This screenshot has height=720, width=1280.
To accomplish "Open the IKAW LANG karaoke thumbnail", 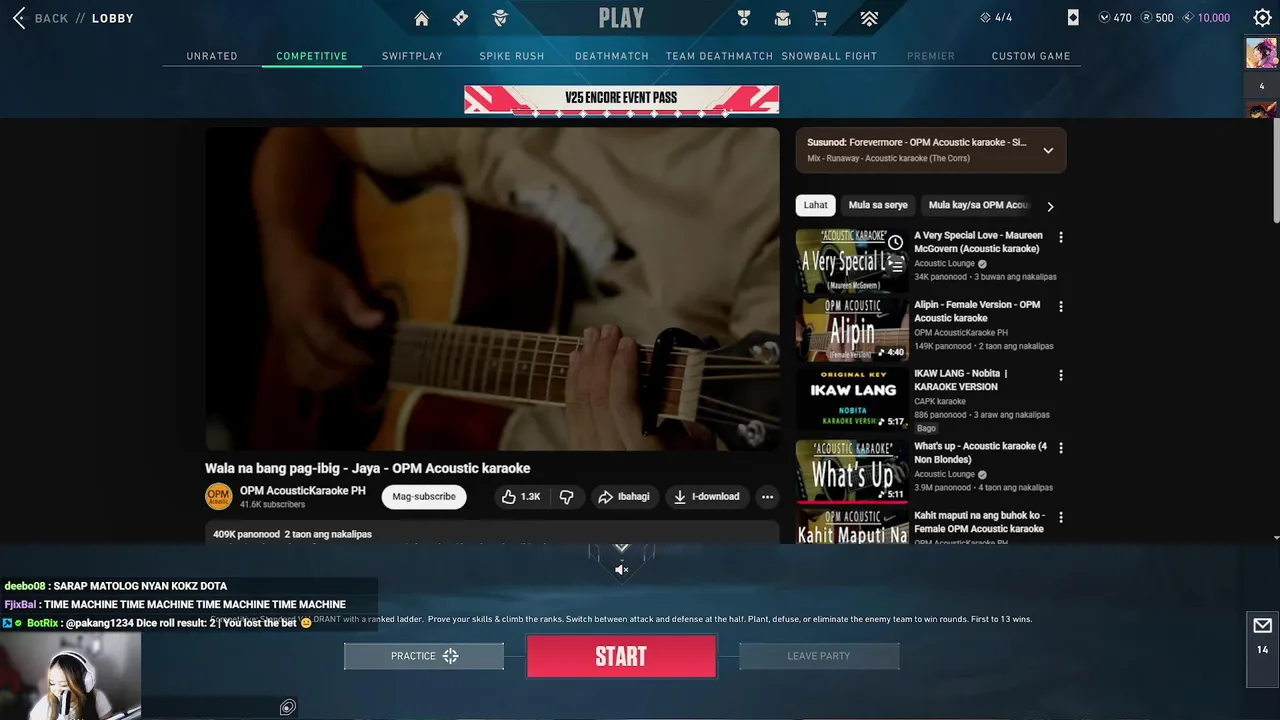I will tap(852, 398).
